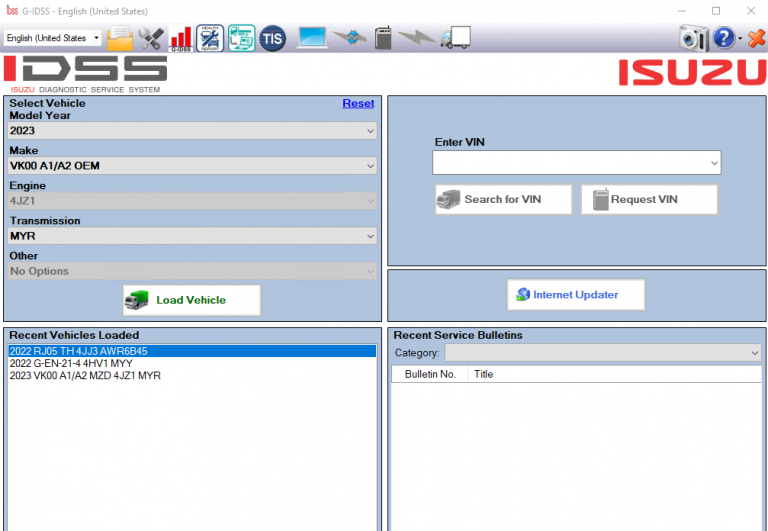Open the Make dropdown showing VK00 A1/A2 OEM
The width and height of the screenshot is (768, 531).
[x=192, y=166]
